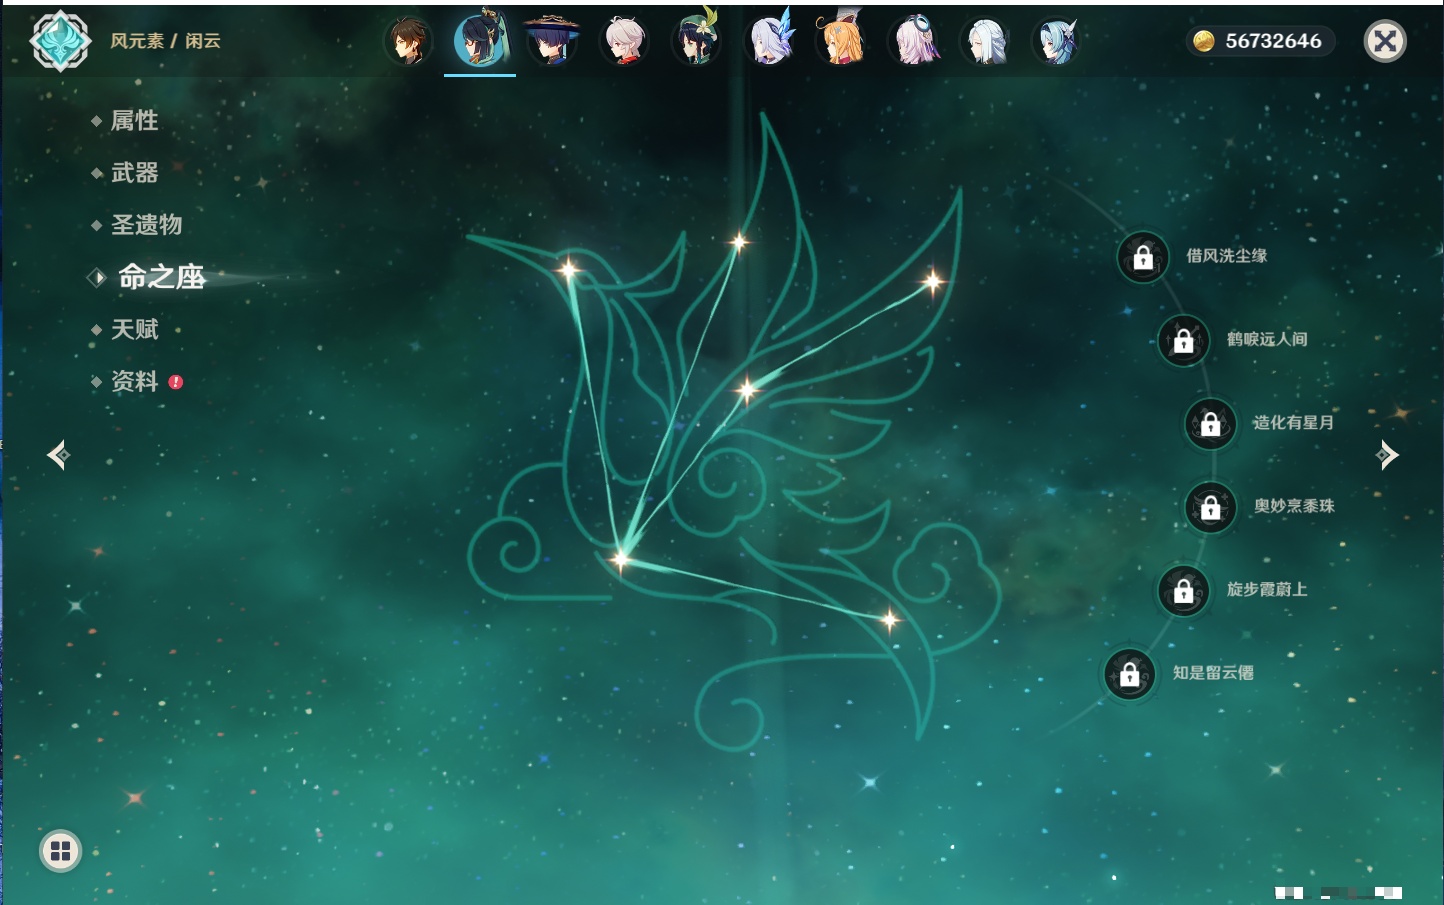The image size is (1444, 905).
Task: Select the highlighted Xianyun avatar with red glasses
Action: (480, 40)
